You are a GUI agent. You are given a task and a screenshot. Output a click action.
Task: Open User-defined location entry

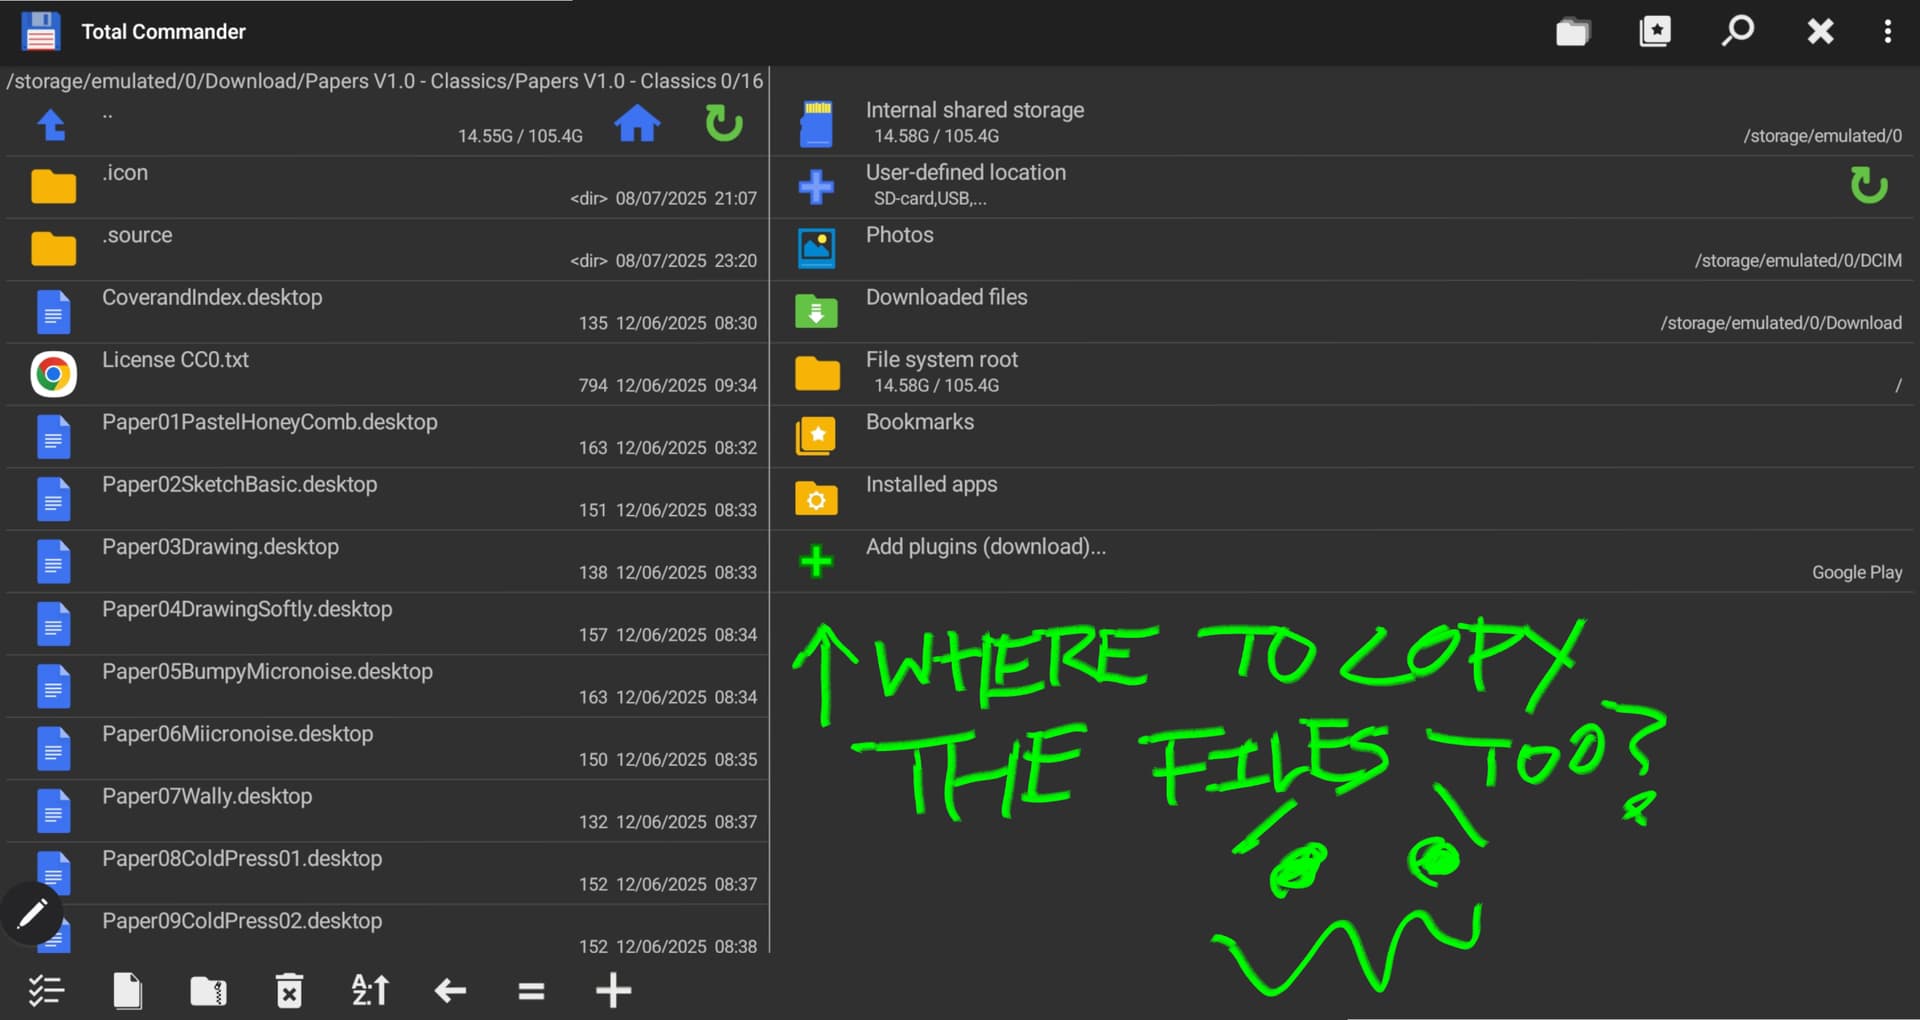pyautogui.click(x=1342, y=186)
